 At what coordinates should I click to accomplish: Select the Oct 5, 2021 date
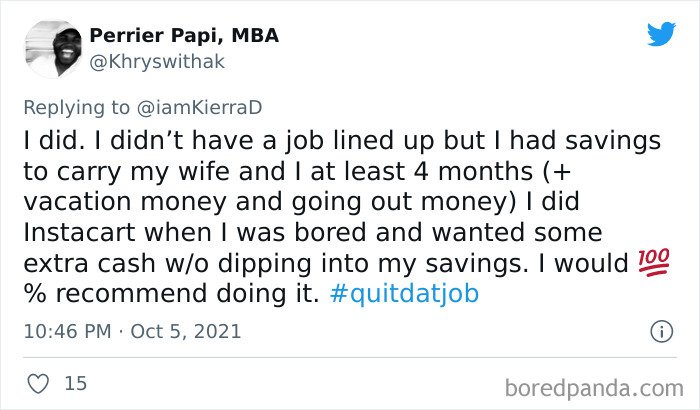coord(186,331)
